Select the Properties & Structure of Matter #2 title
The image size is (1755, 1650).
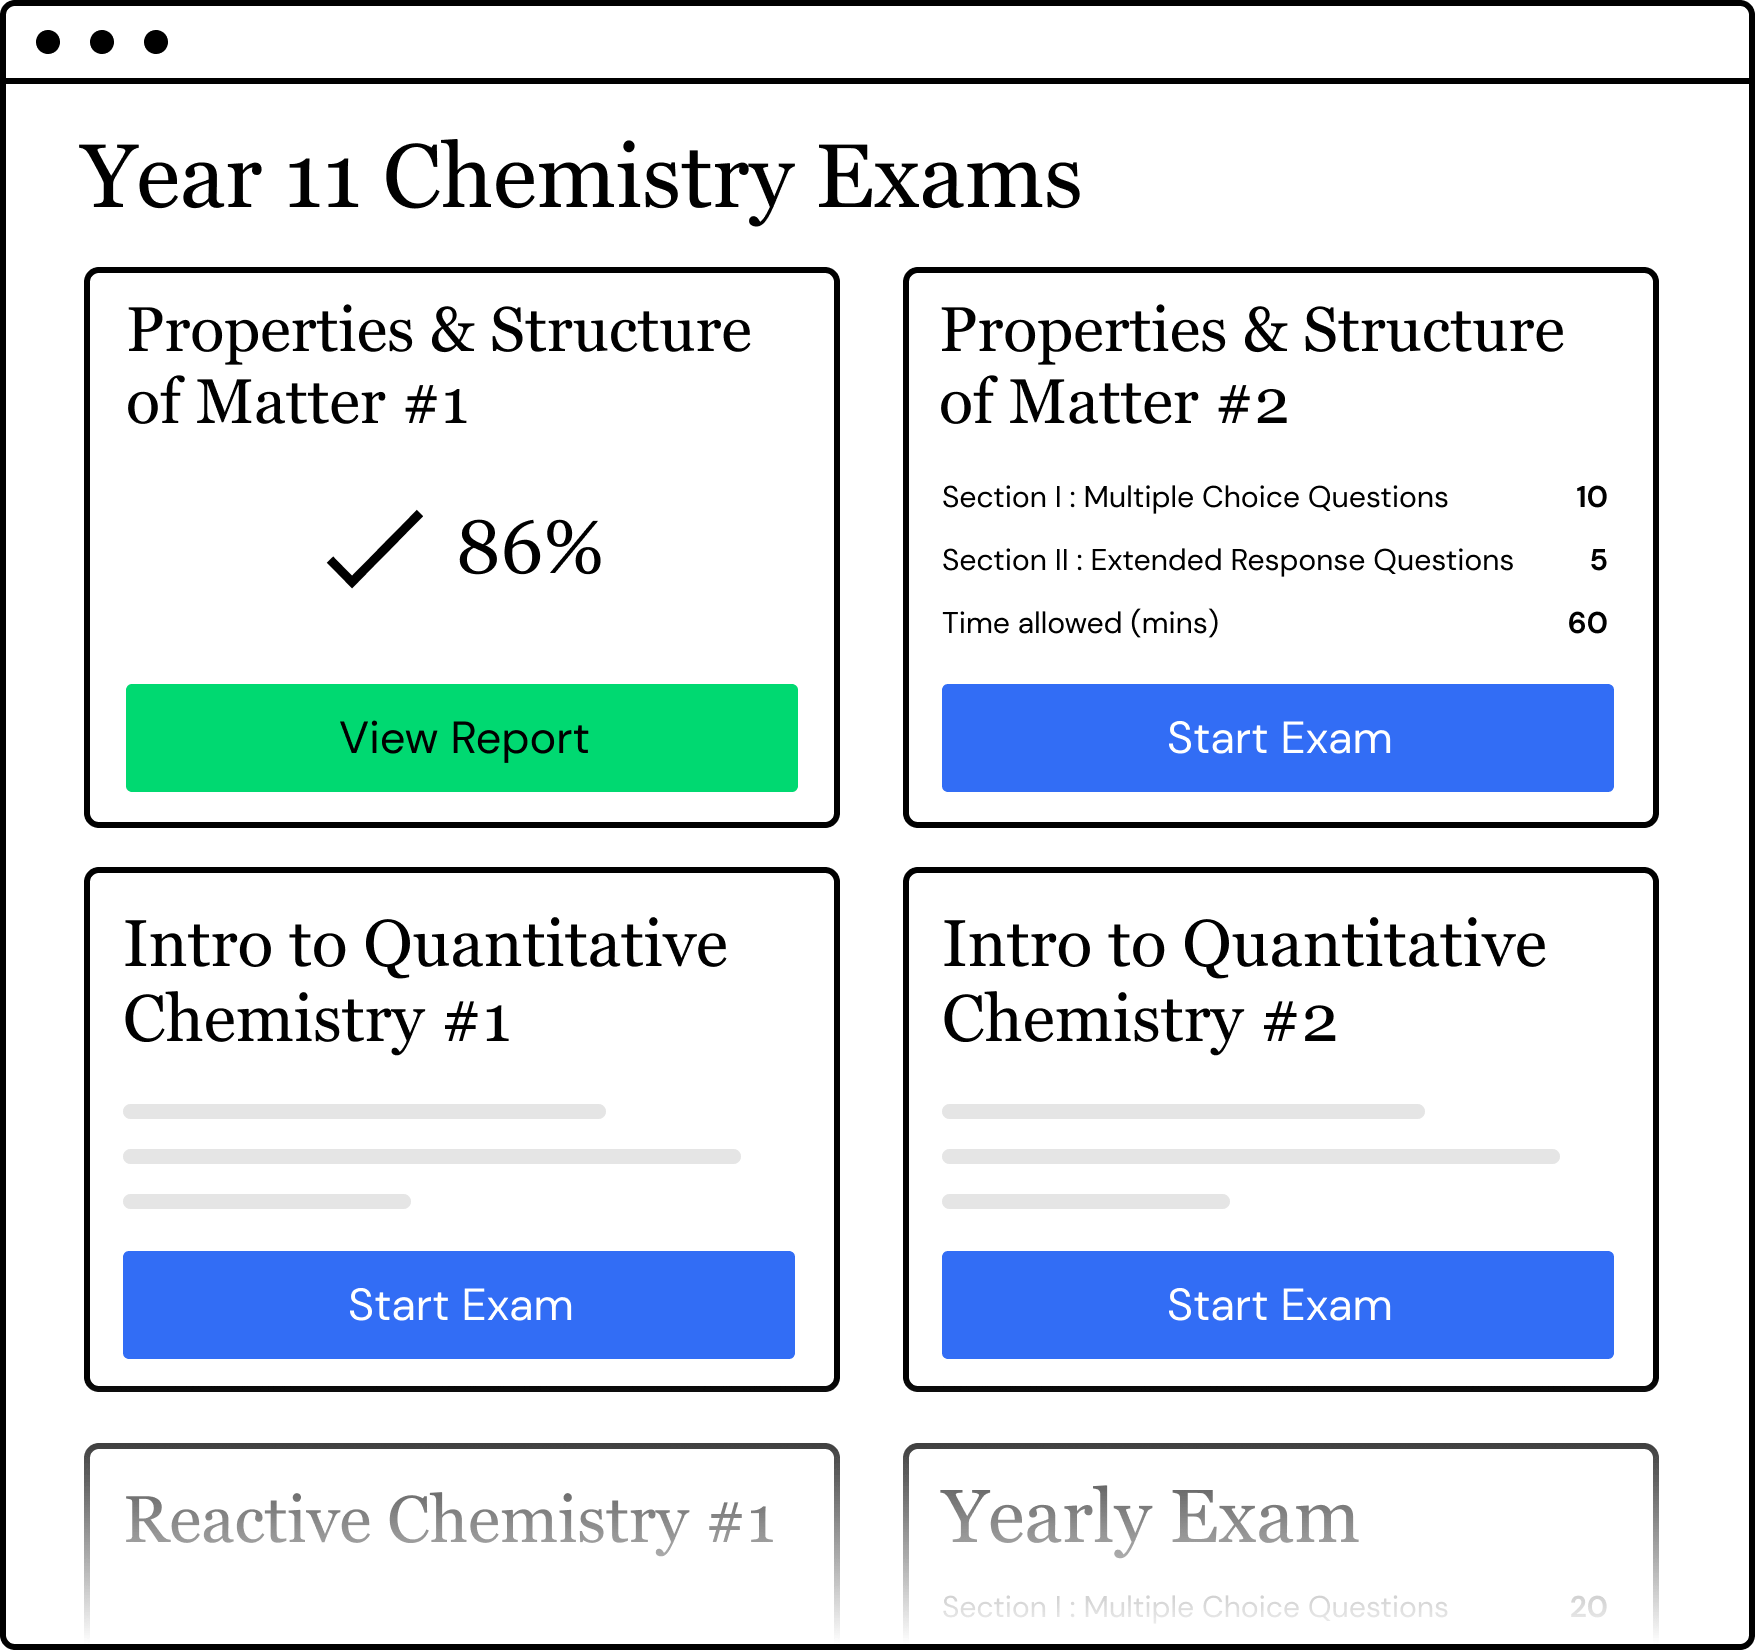click(x=1252, y=366)
